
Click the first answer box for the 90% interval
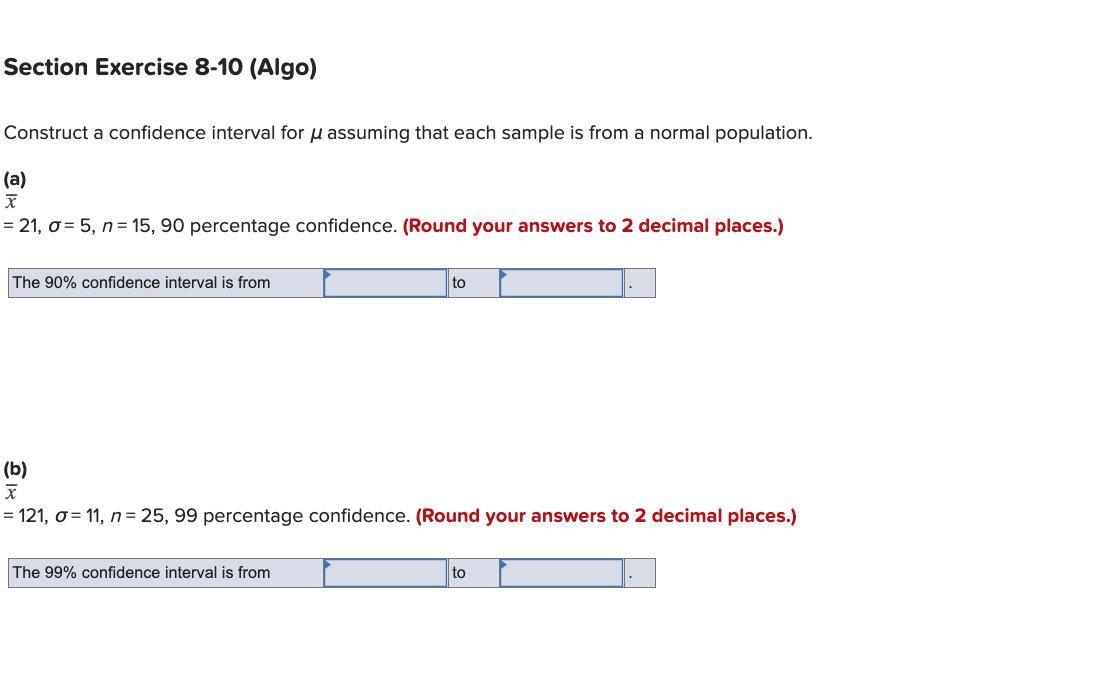[385, 284]
